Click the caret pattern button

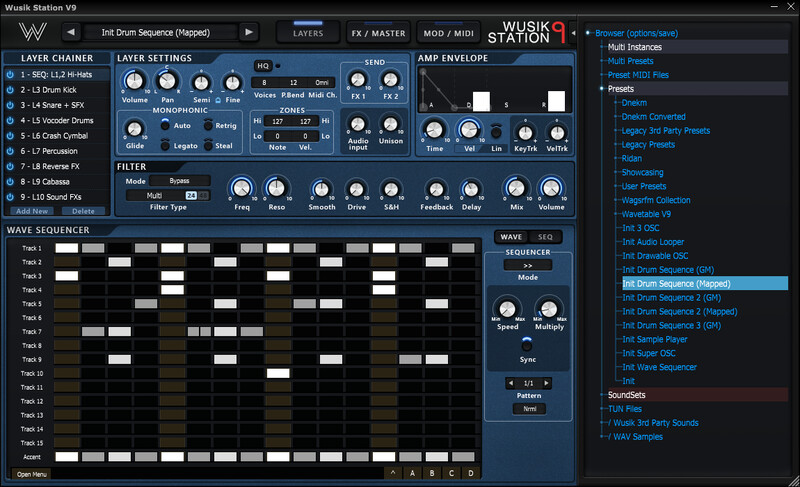click(393, 473)
